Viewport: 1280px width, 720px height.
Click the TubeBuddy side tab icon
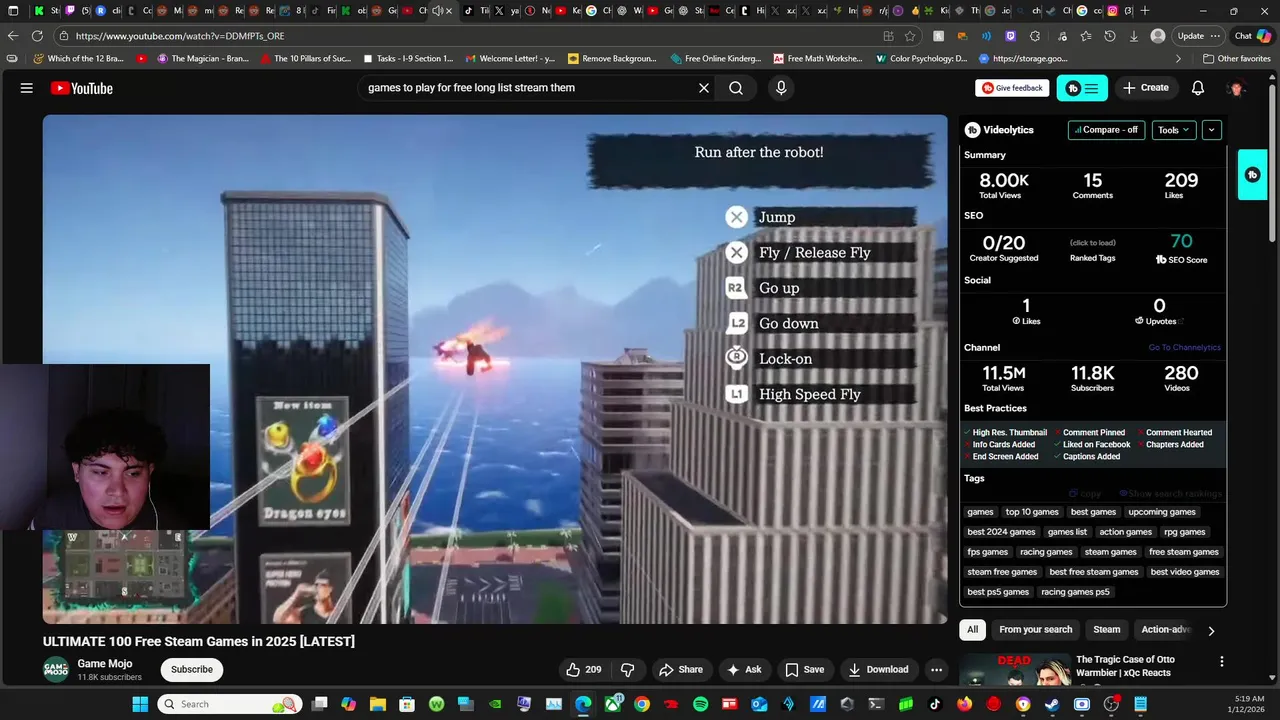coord(1252,175)
